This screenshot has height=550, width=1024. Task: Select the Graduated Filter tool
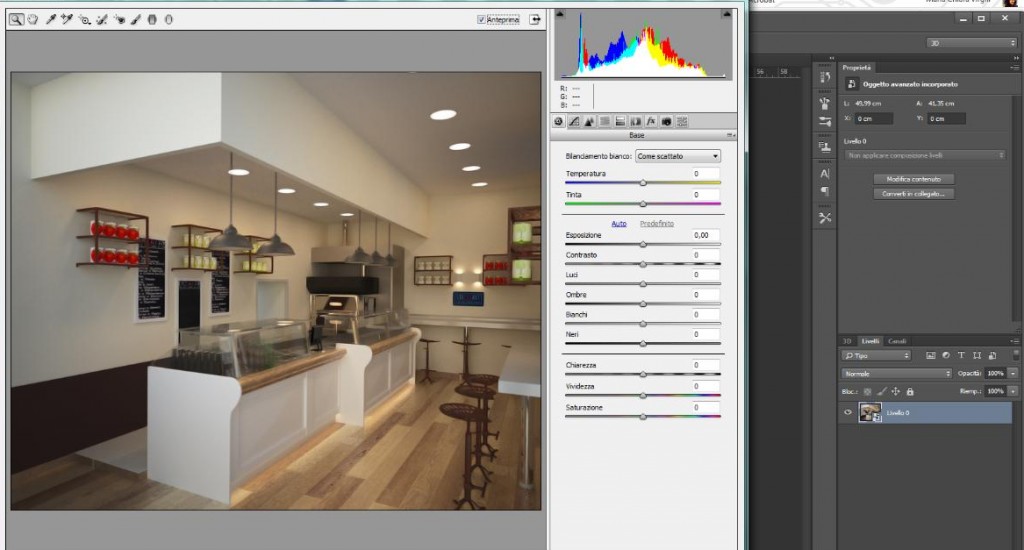click(x=152, y=20)
